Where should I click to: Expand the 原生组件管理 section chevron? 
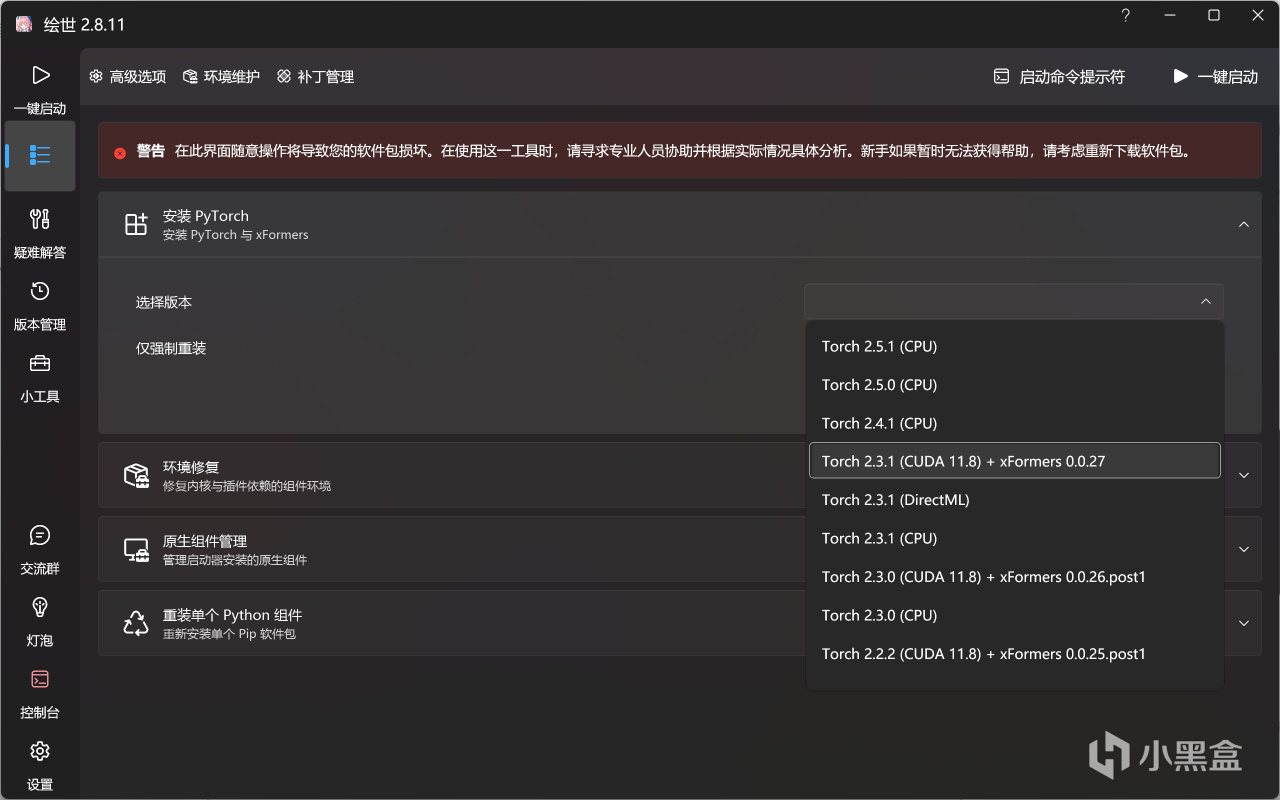coord(1244,549)
